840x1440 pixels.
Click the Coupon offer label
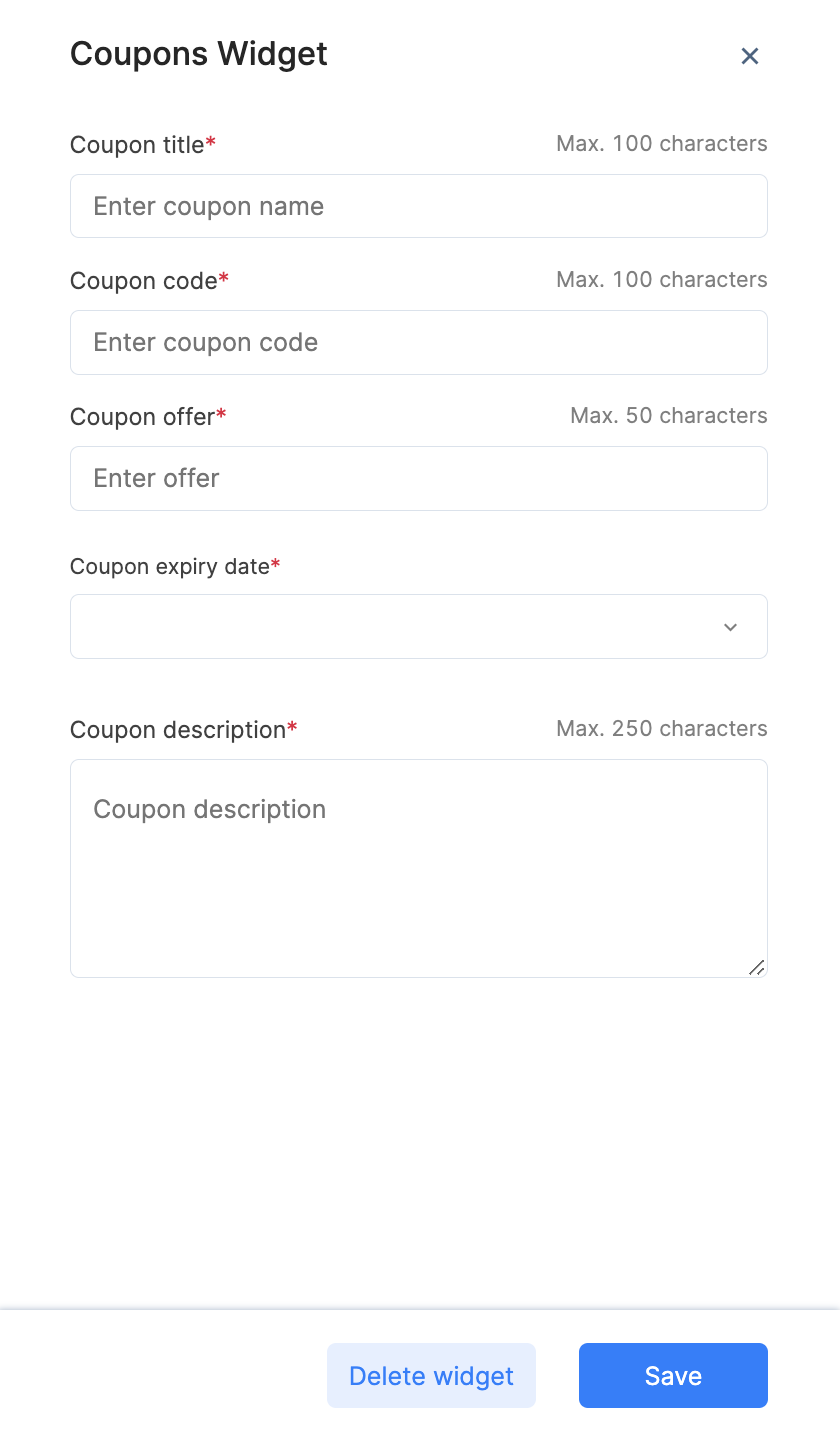click(142, 416)
